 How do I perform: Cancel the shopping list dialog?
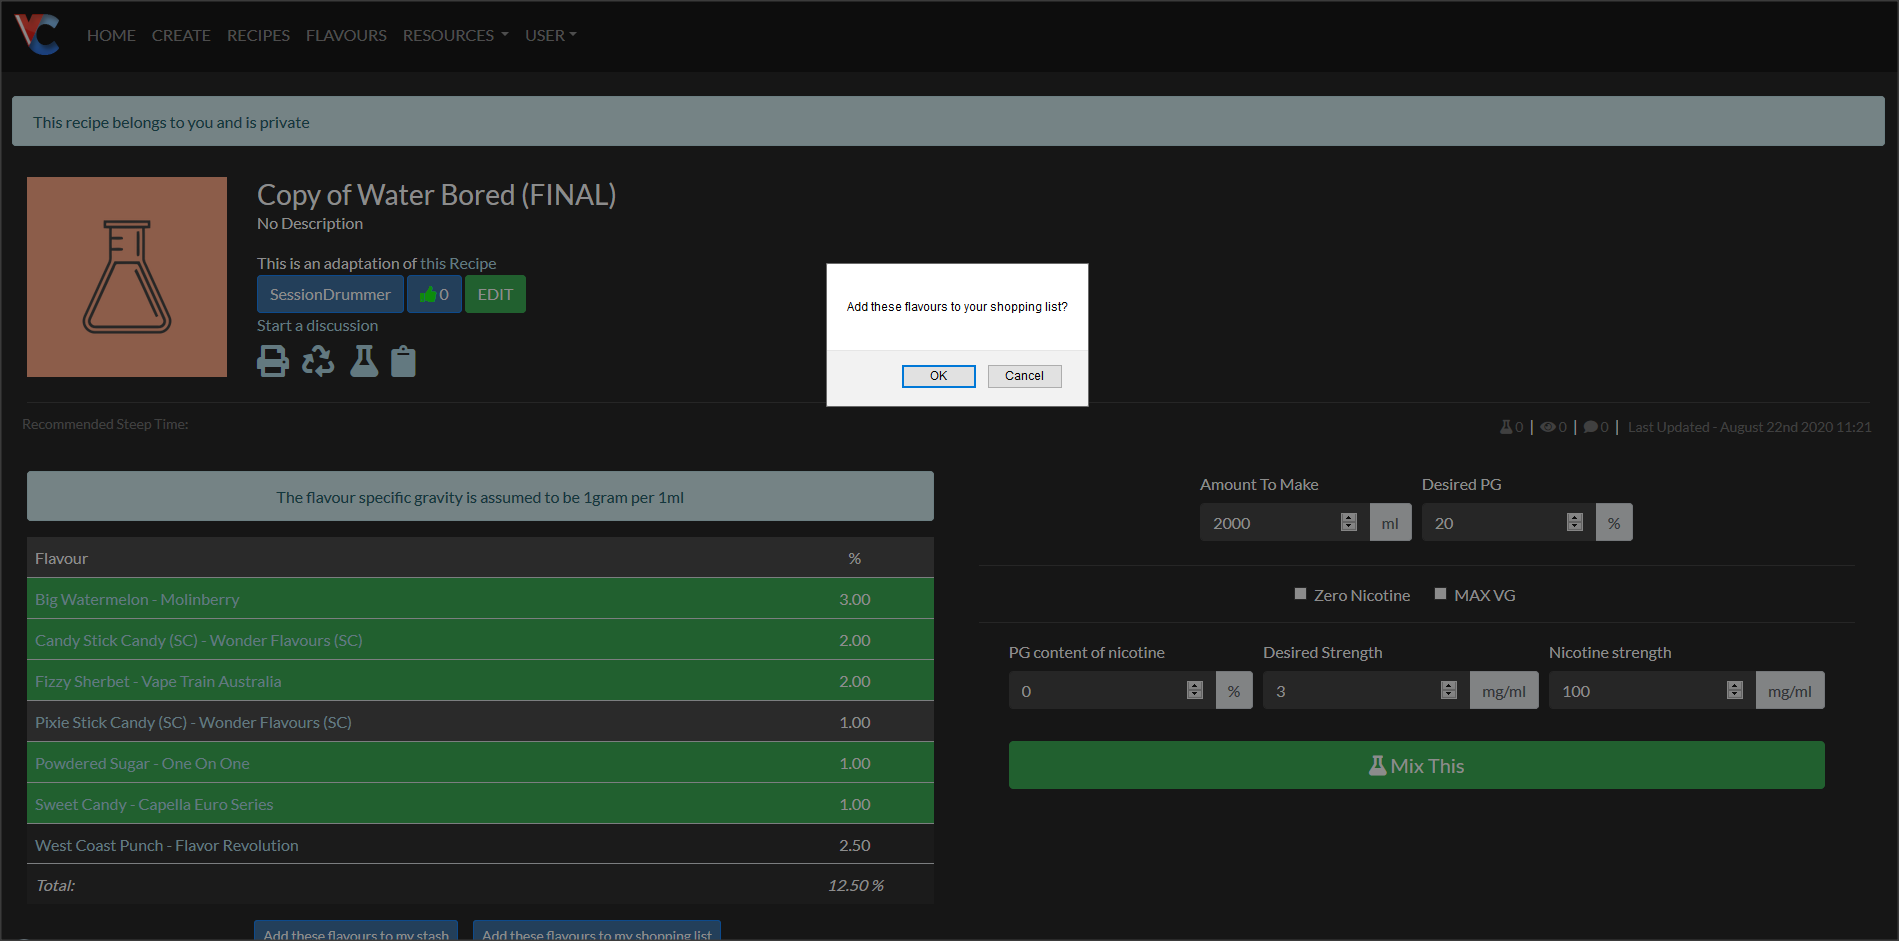click(x=1024, y=376)
